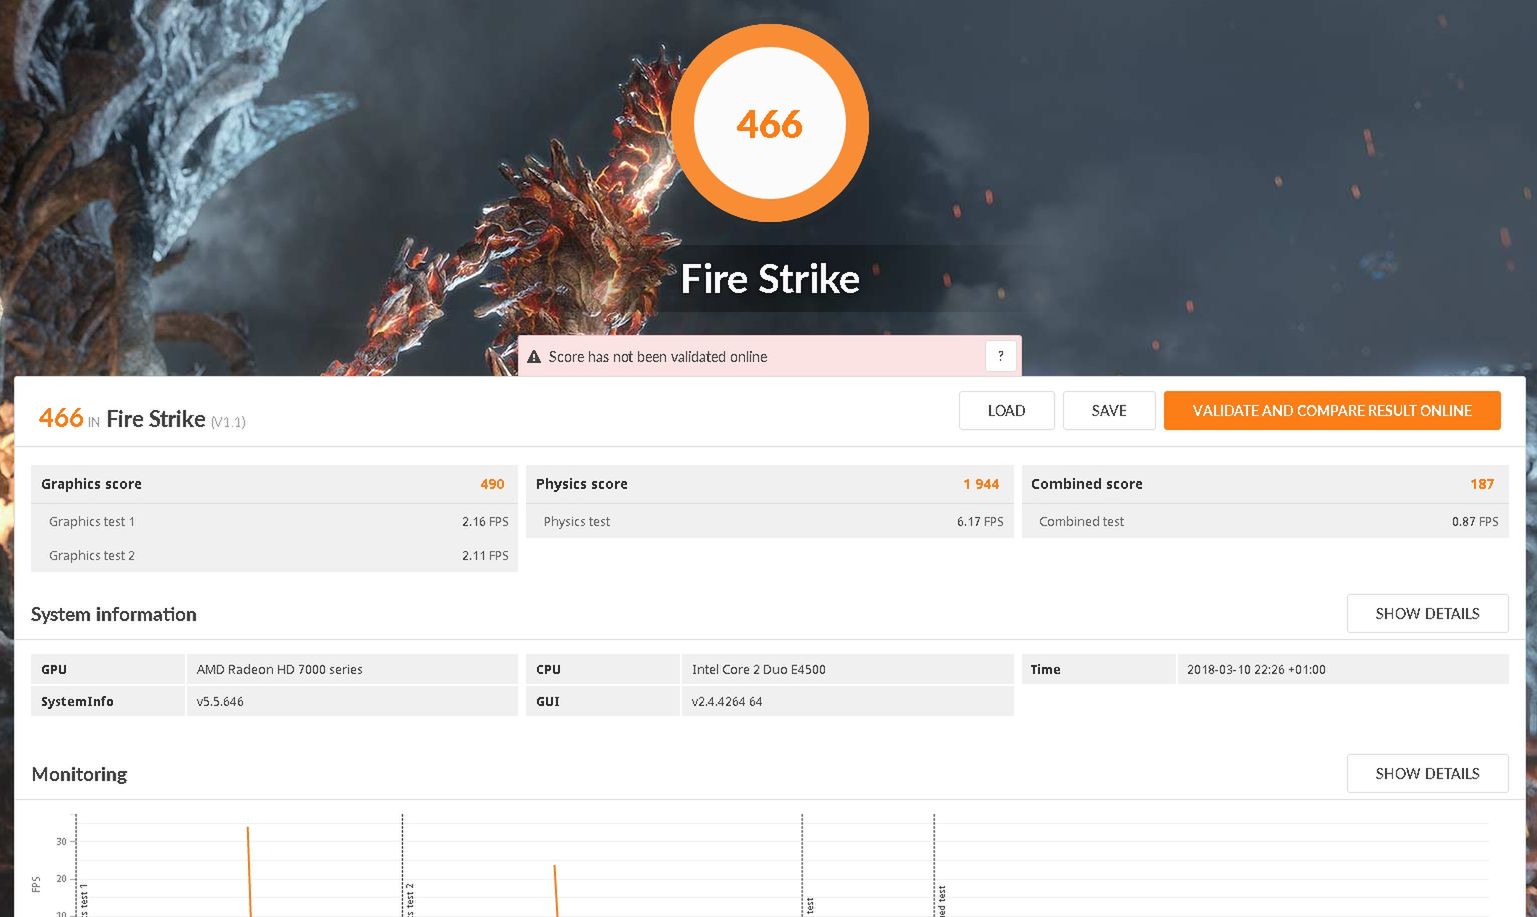Click the Fire Strike title banner
The width and height of the screenshot is (1537, 917).
[x=769, y=279]
